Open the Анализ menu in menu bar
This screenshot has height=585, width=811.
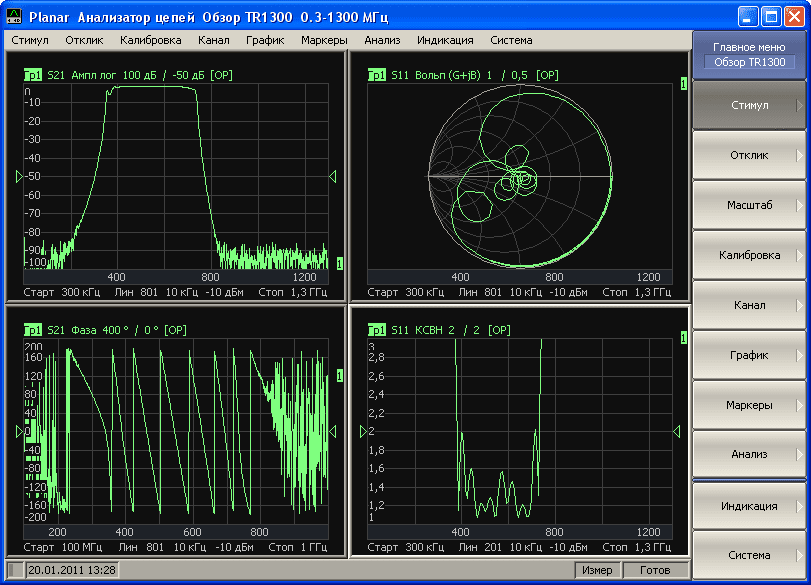382,40
